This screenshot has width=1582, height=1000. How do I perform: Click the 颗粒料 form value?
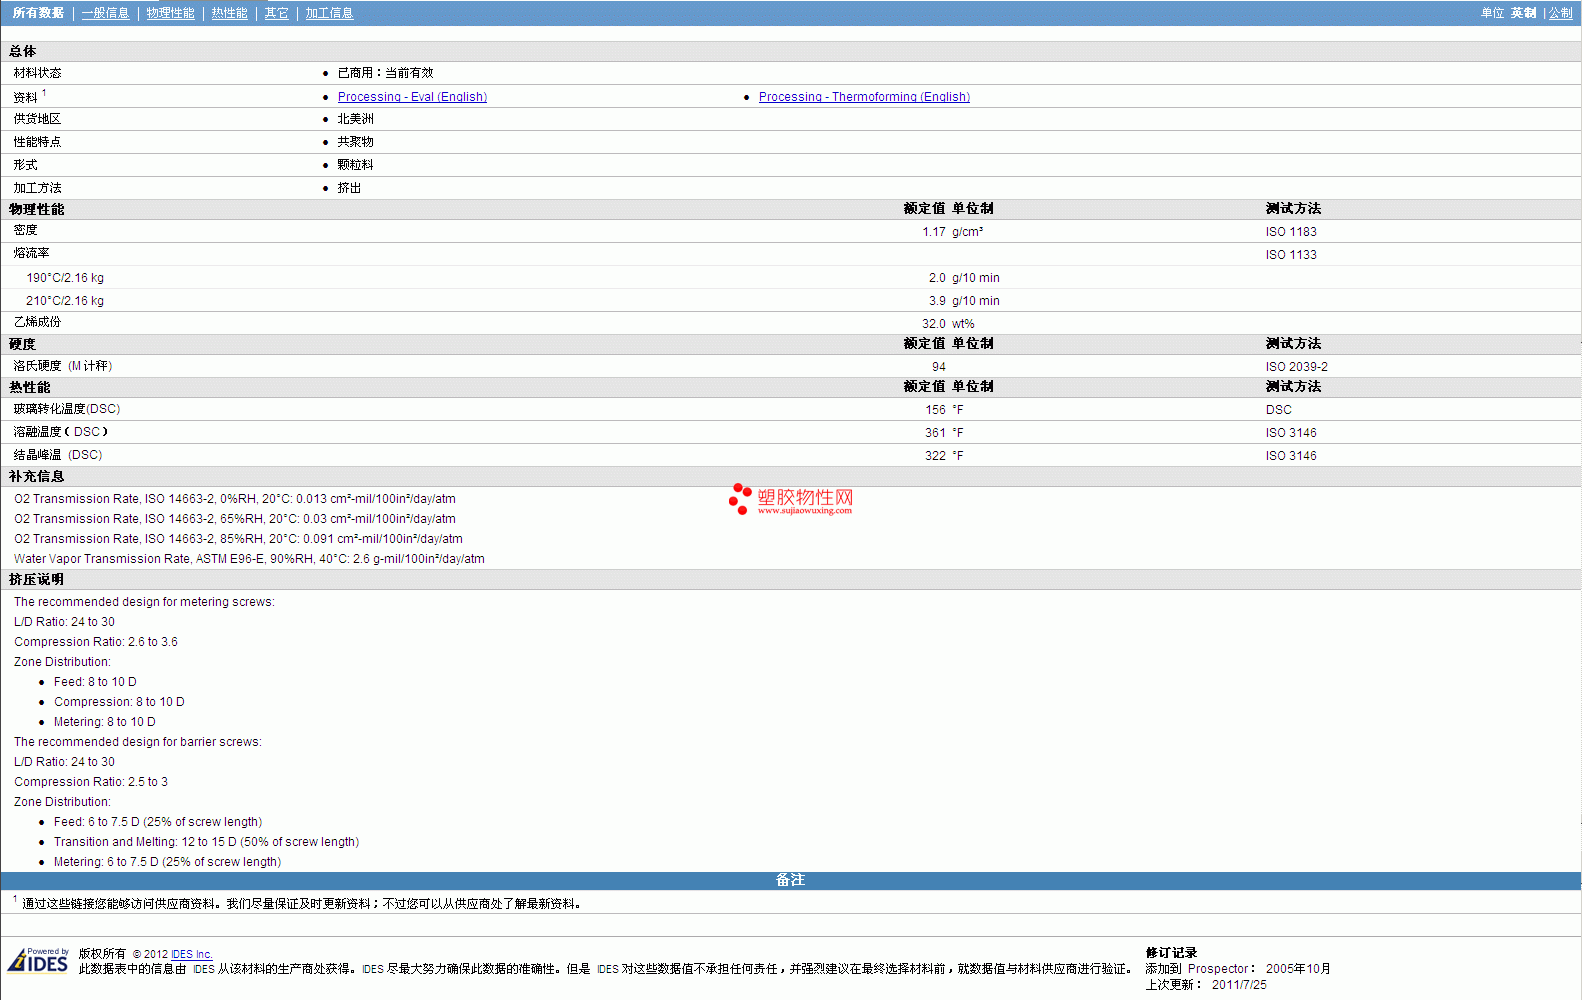pyautogui.click(x=355, y=165)
